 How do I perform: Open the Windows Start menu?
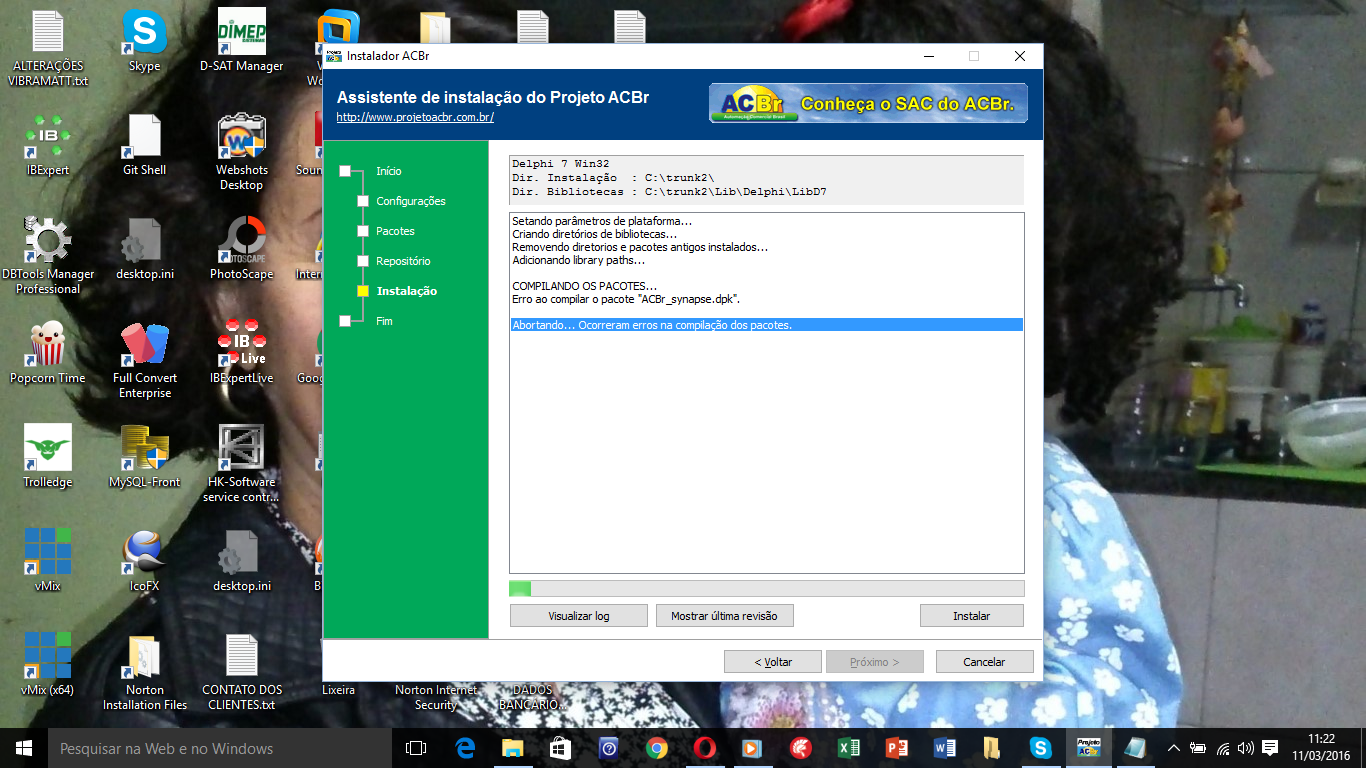click(24, 748)
